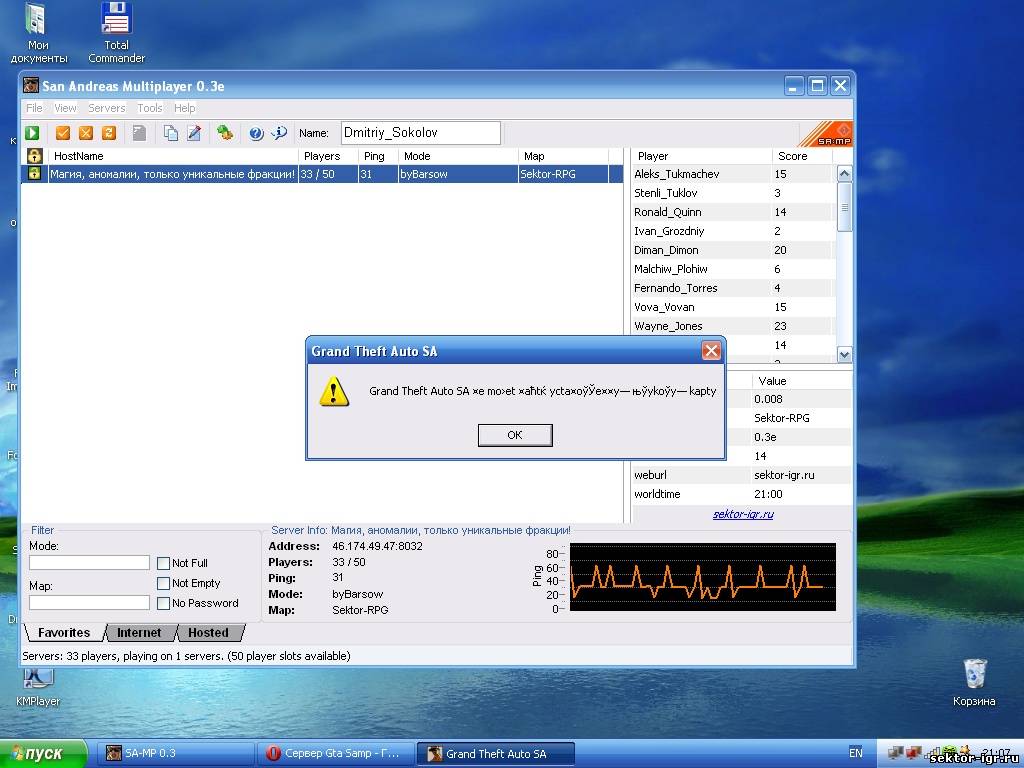The width and height of the screenshot is (1024, 768).
Task: Click the Map filter input field
Action: [x=89, y=603]
